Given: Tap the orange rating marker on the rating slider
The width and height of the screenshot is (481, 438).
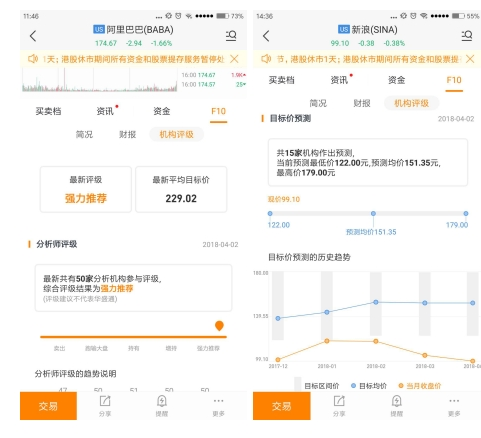Looking at the screenshot, I should [x=219, y=326].
